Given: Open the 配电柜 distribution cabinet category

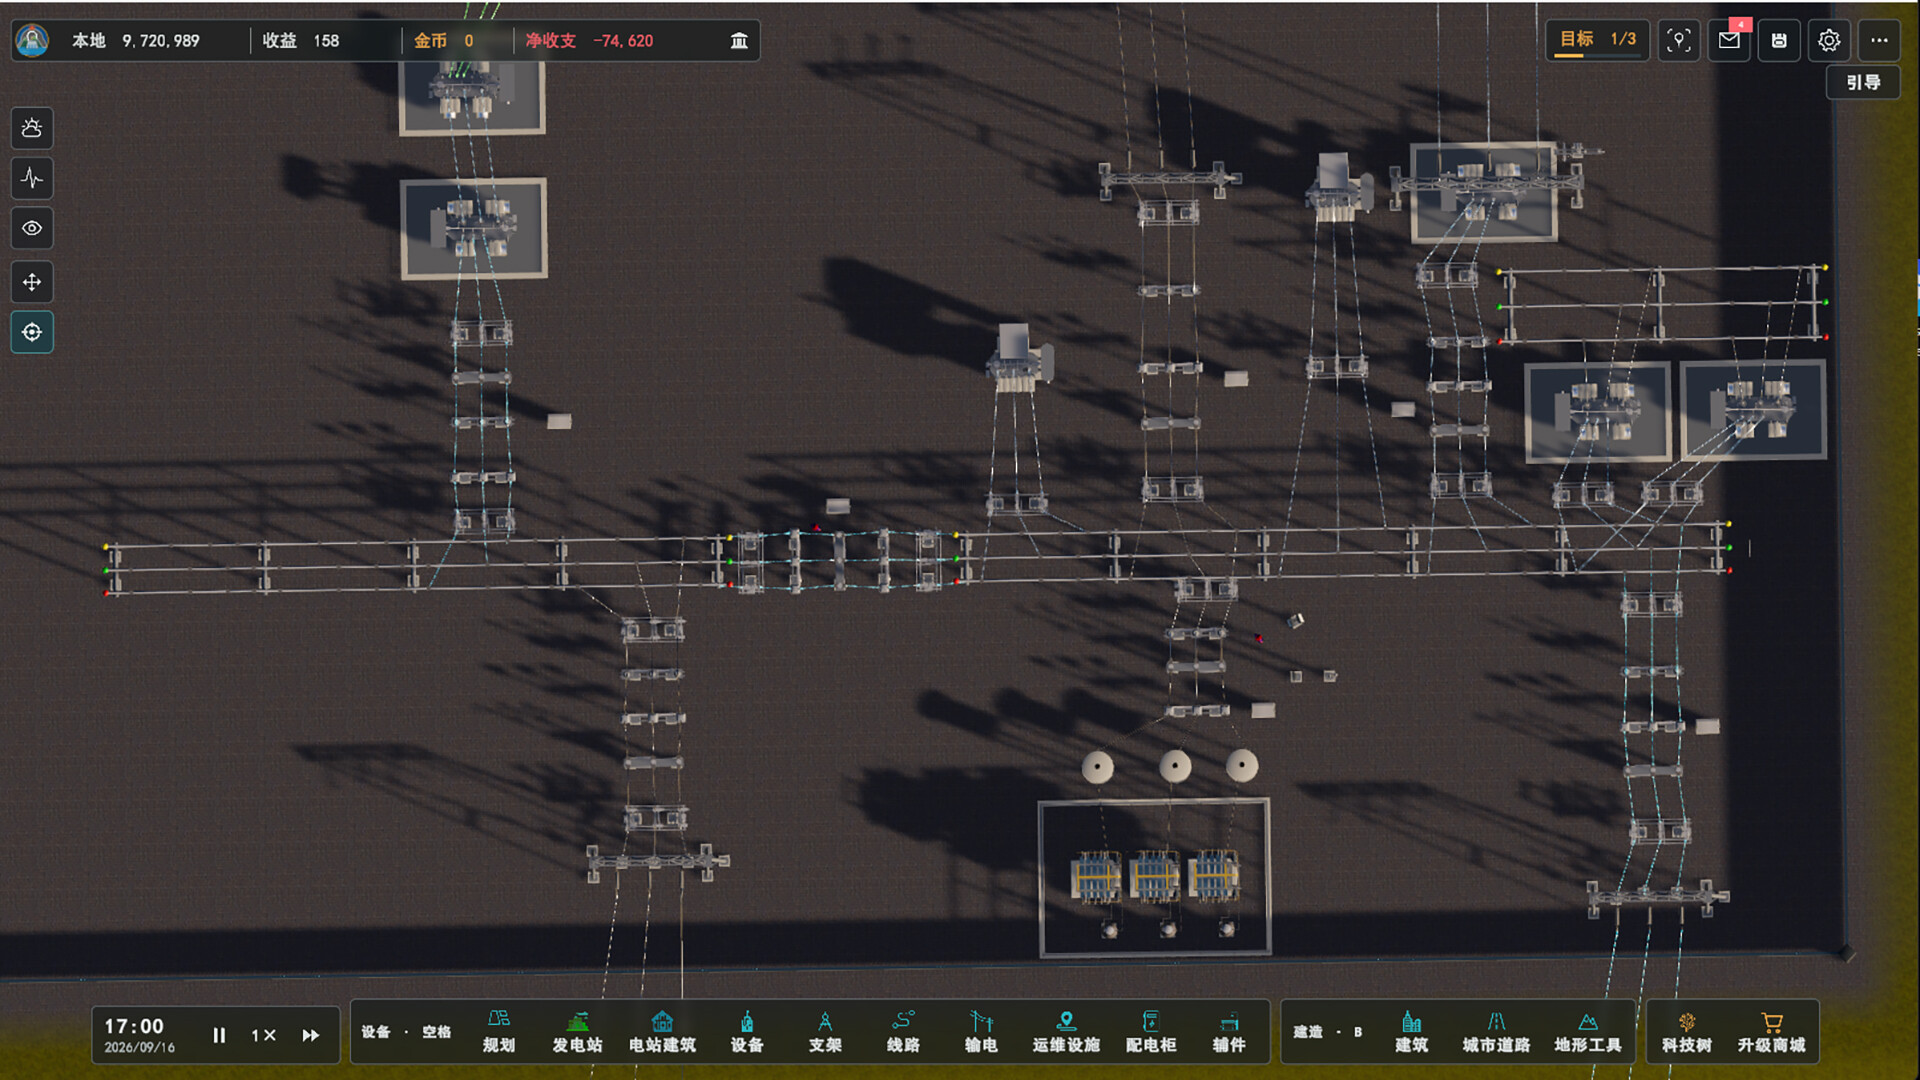Looking at the screenshot, I should pyautogui.click(x=1151, y=1032).
